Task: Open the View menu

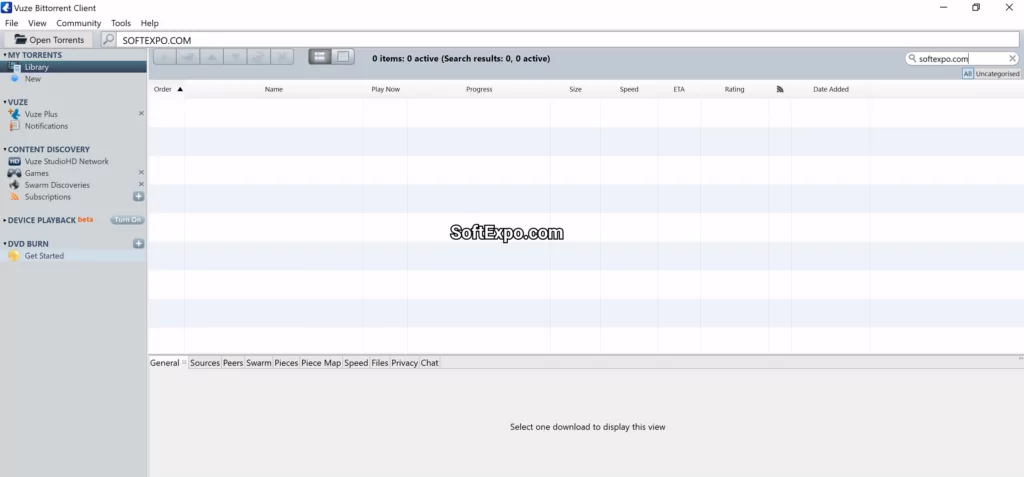Action: [x=37, y=23]
